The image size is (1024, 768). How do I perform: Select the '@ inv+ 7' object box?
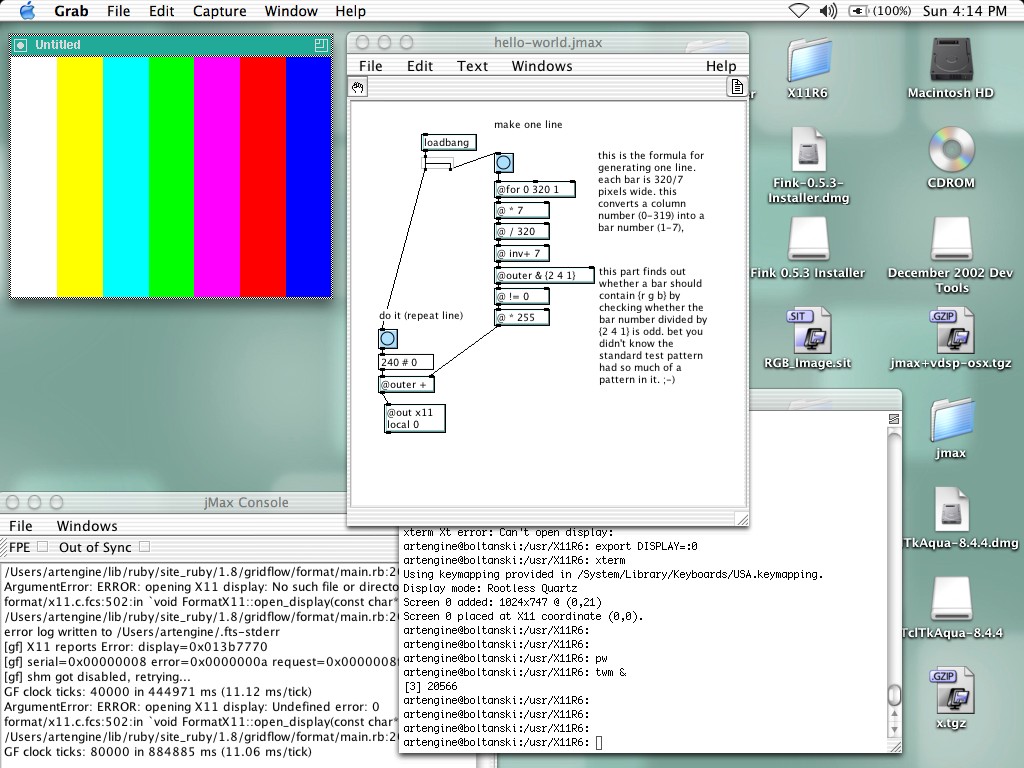[x=522, y=253]
